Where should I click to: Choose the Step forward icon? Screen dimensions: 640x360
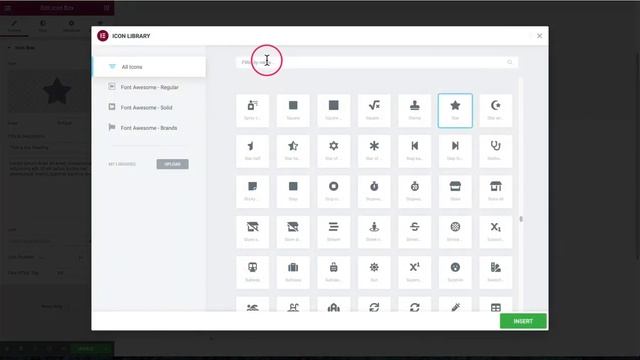455,151
